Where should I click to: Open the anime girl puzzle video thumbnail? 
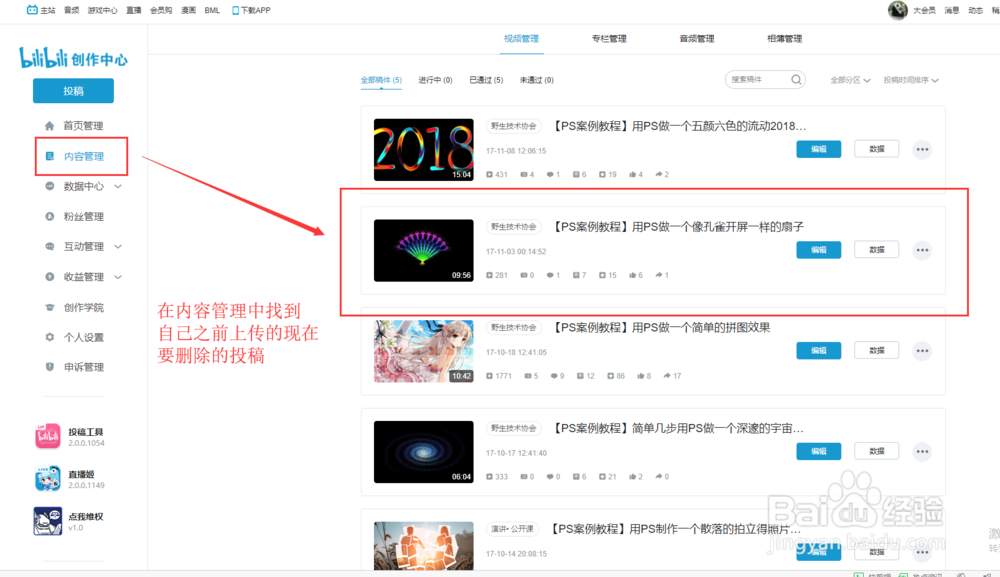[423, 351]
